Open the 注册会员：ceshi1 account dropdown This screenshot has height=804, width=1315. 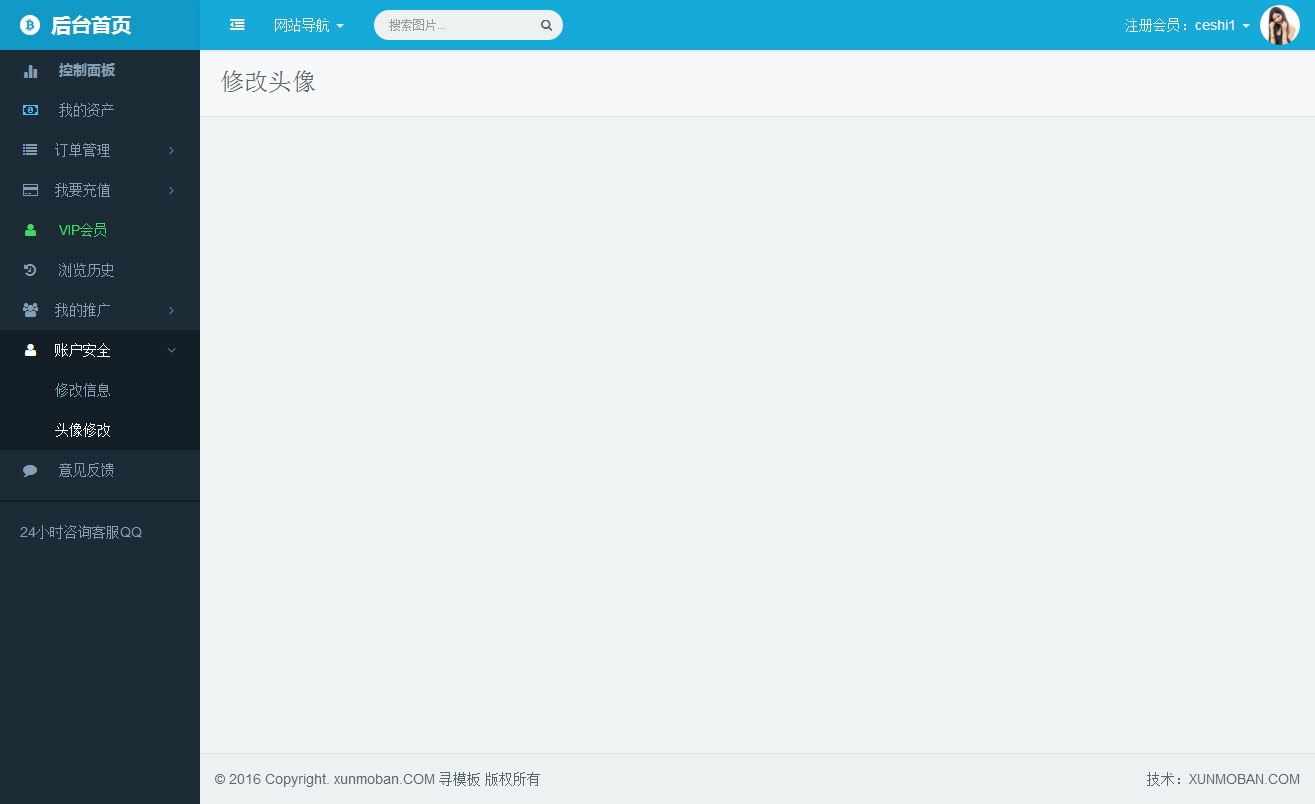(x=1187, y=25)
